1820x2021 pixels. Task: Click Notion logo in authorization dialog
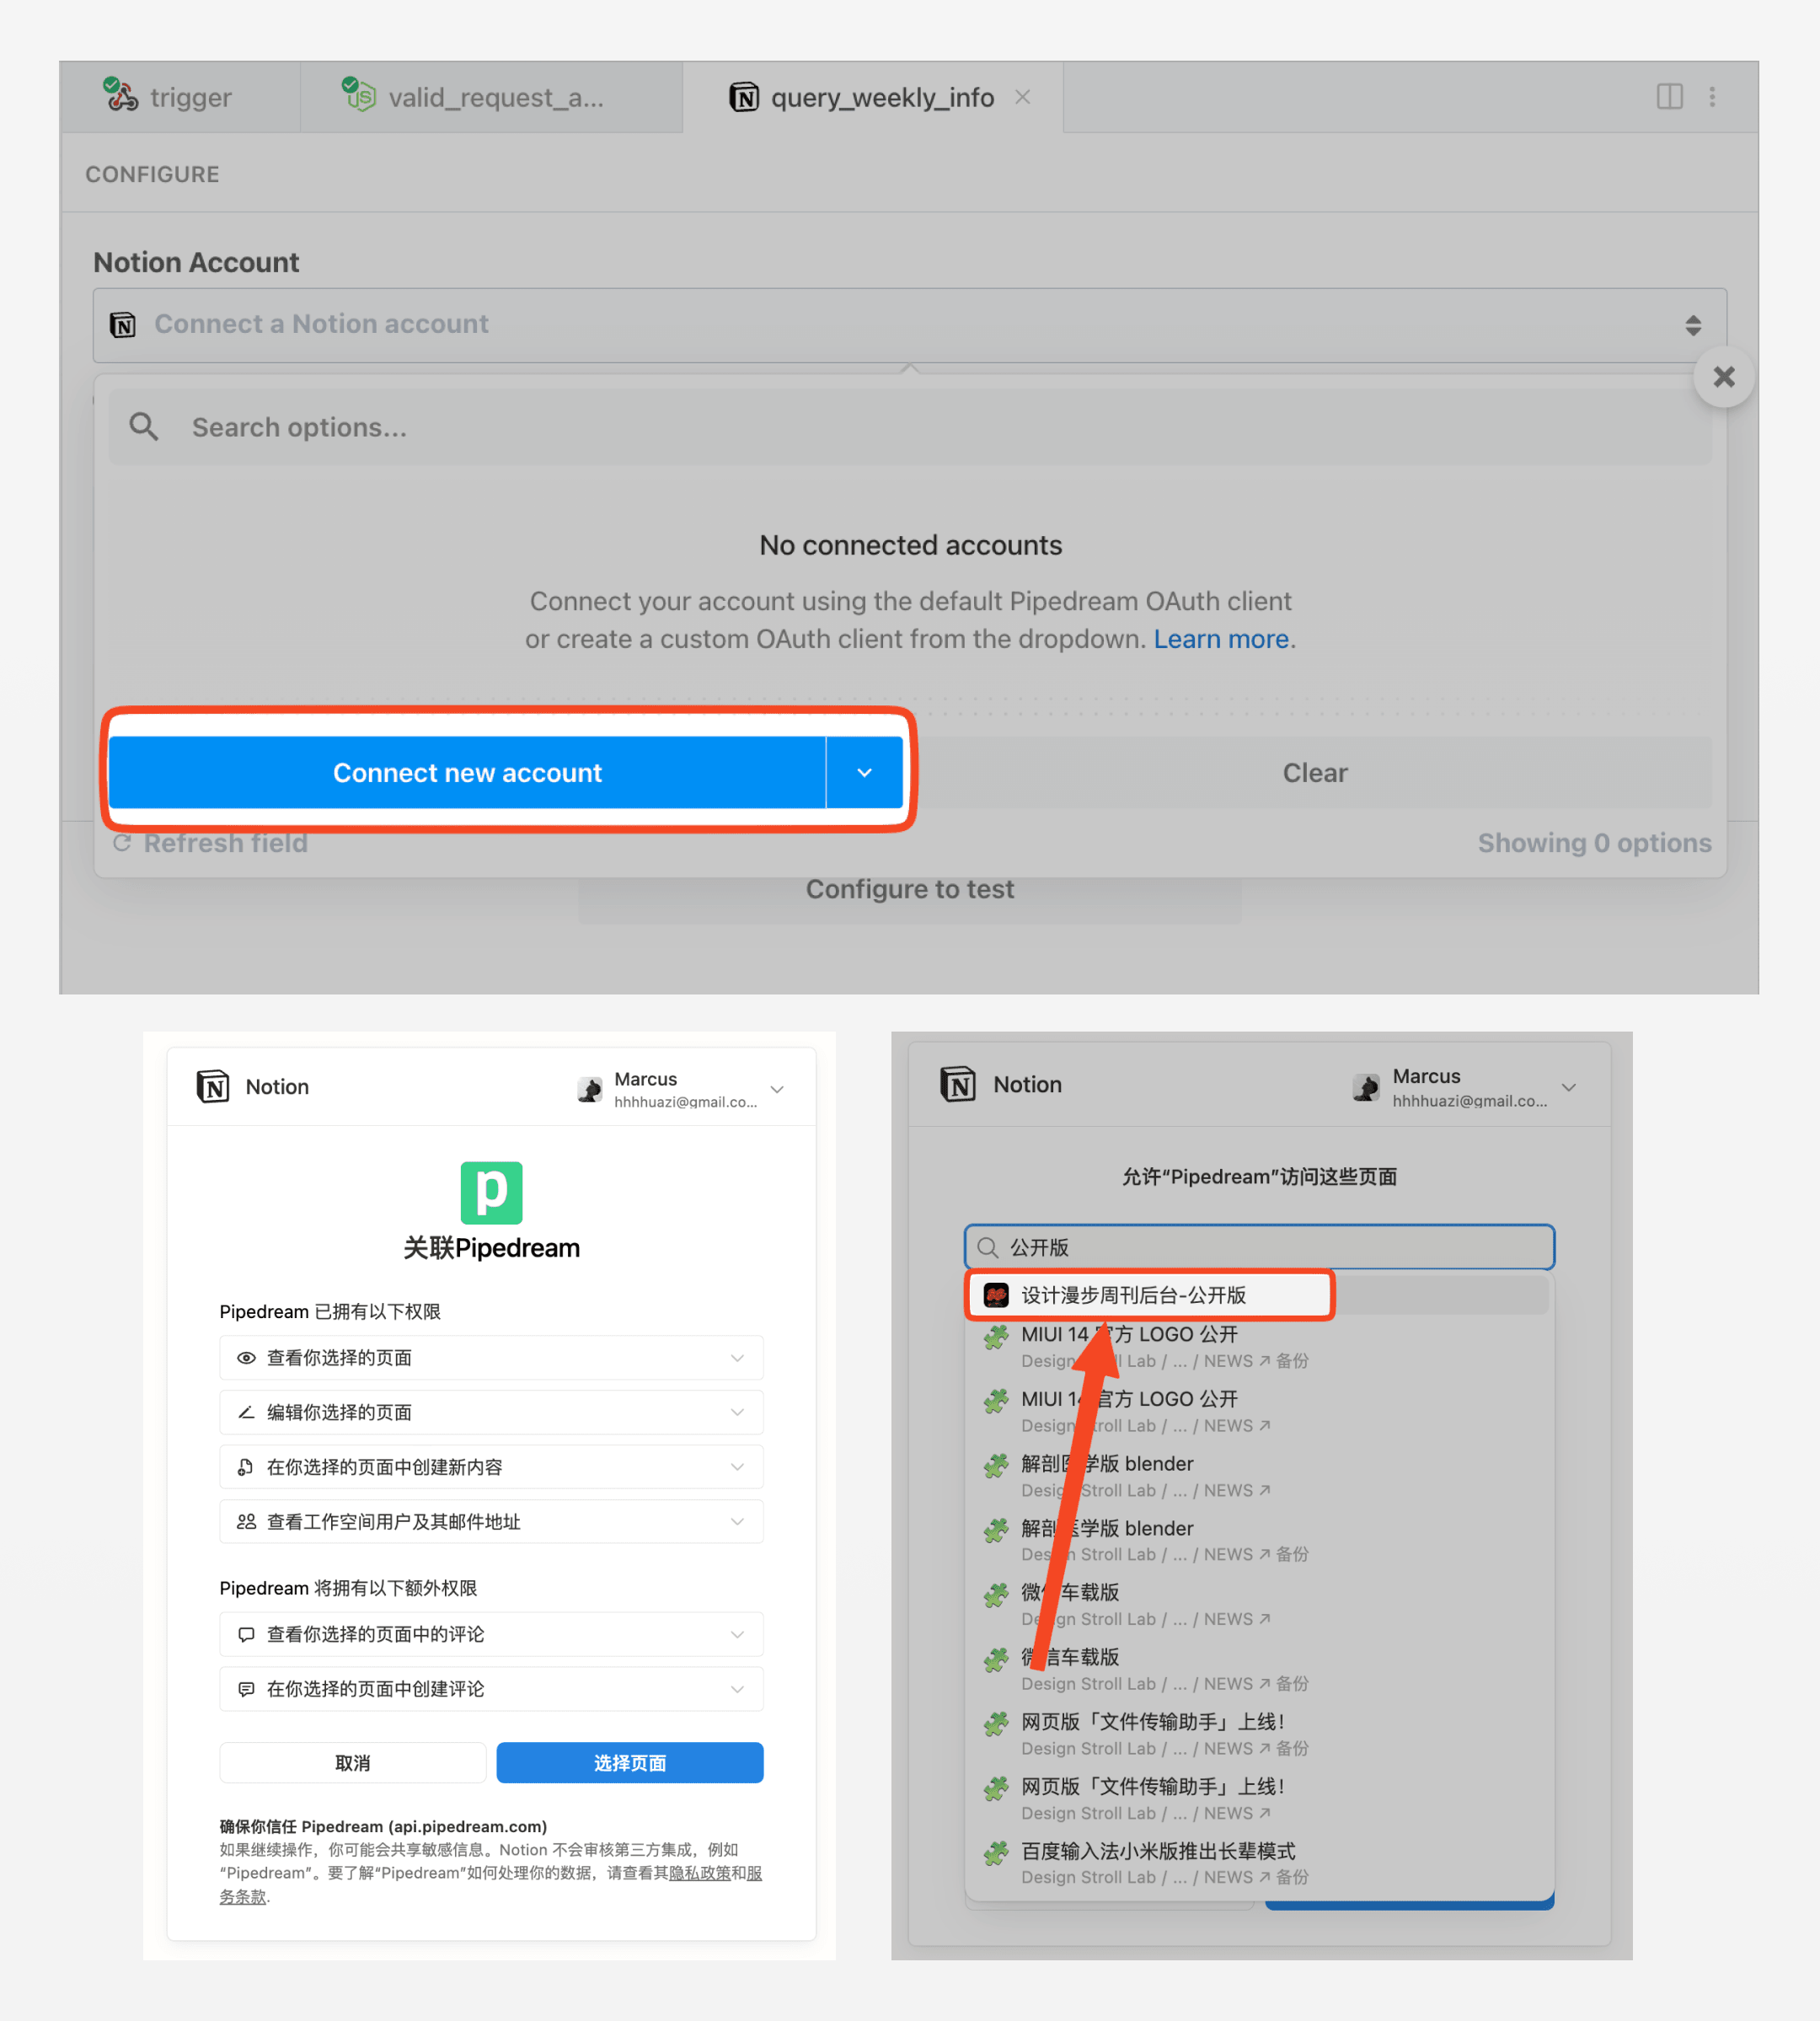point(213,1086)
